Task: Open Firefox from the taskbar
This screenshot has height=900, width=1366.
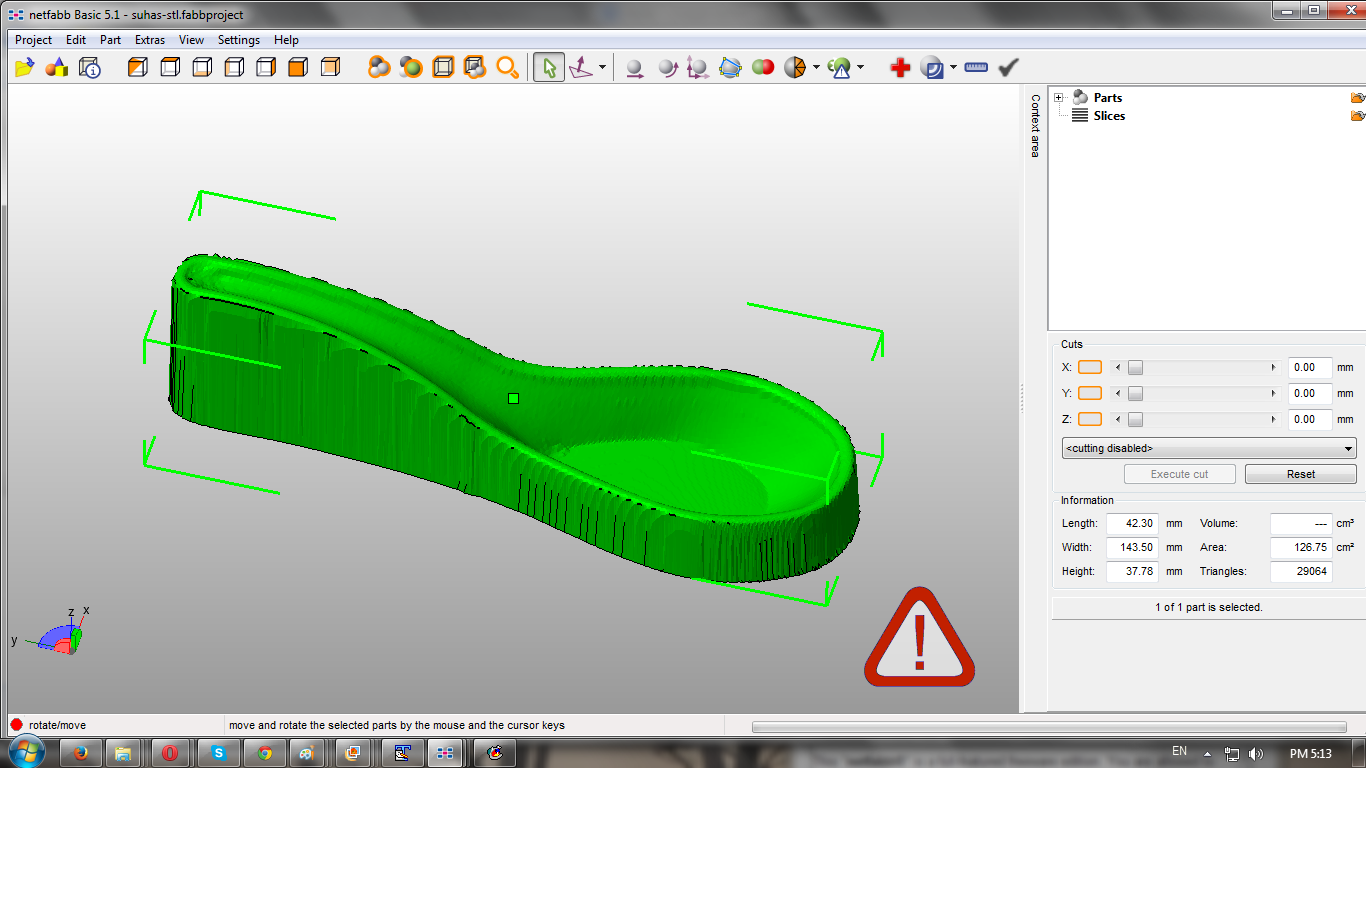Action: pyautogui.click(x=81, y=753)
